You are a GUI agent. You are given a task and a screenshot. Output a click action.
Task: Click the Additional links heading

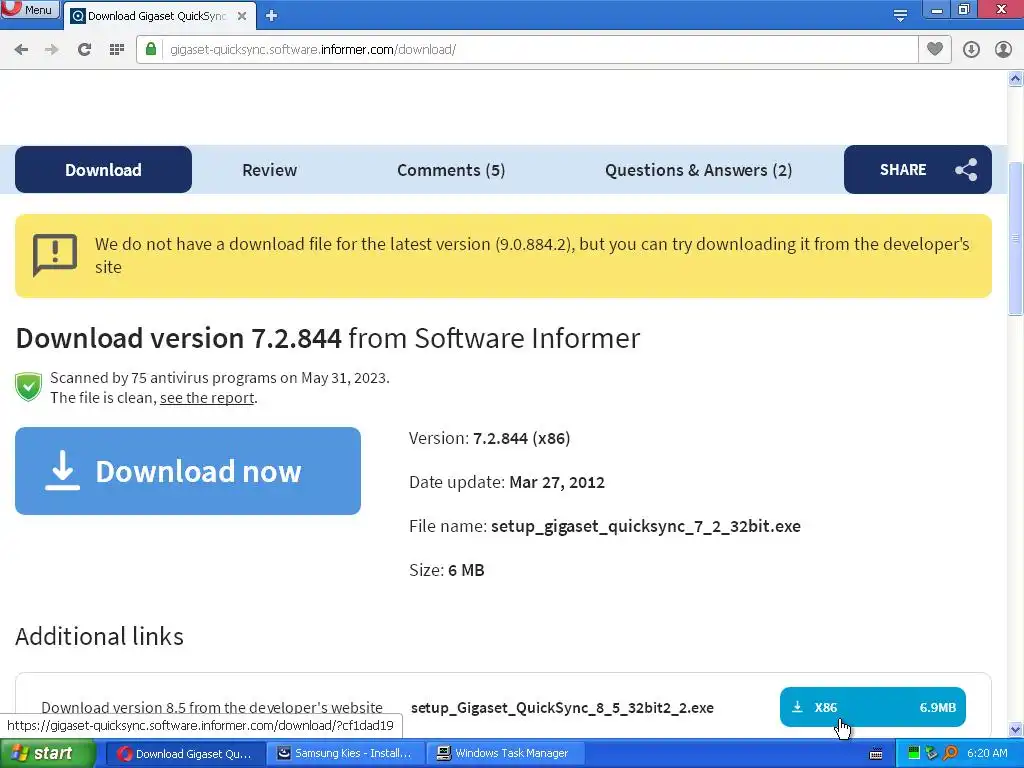click(99, 637)
